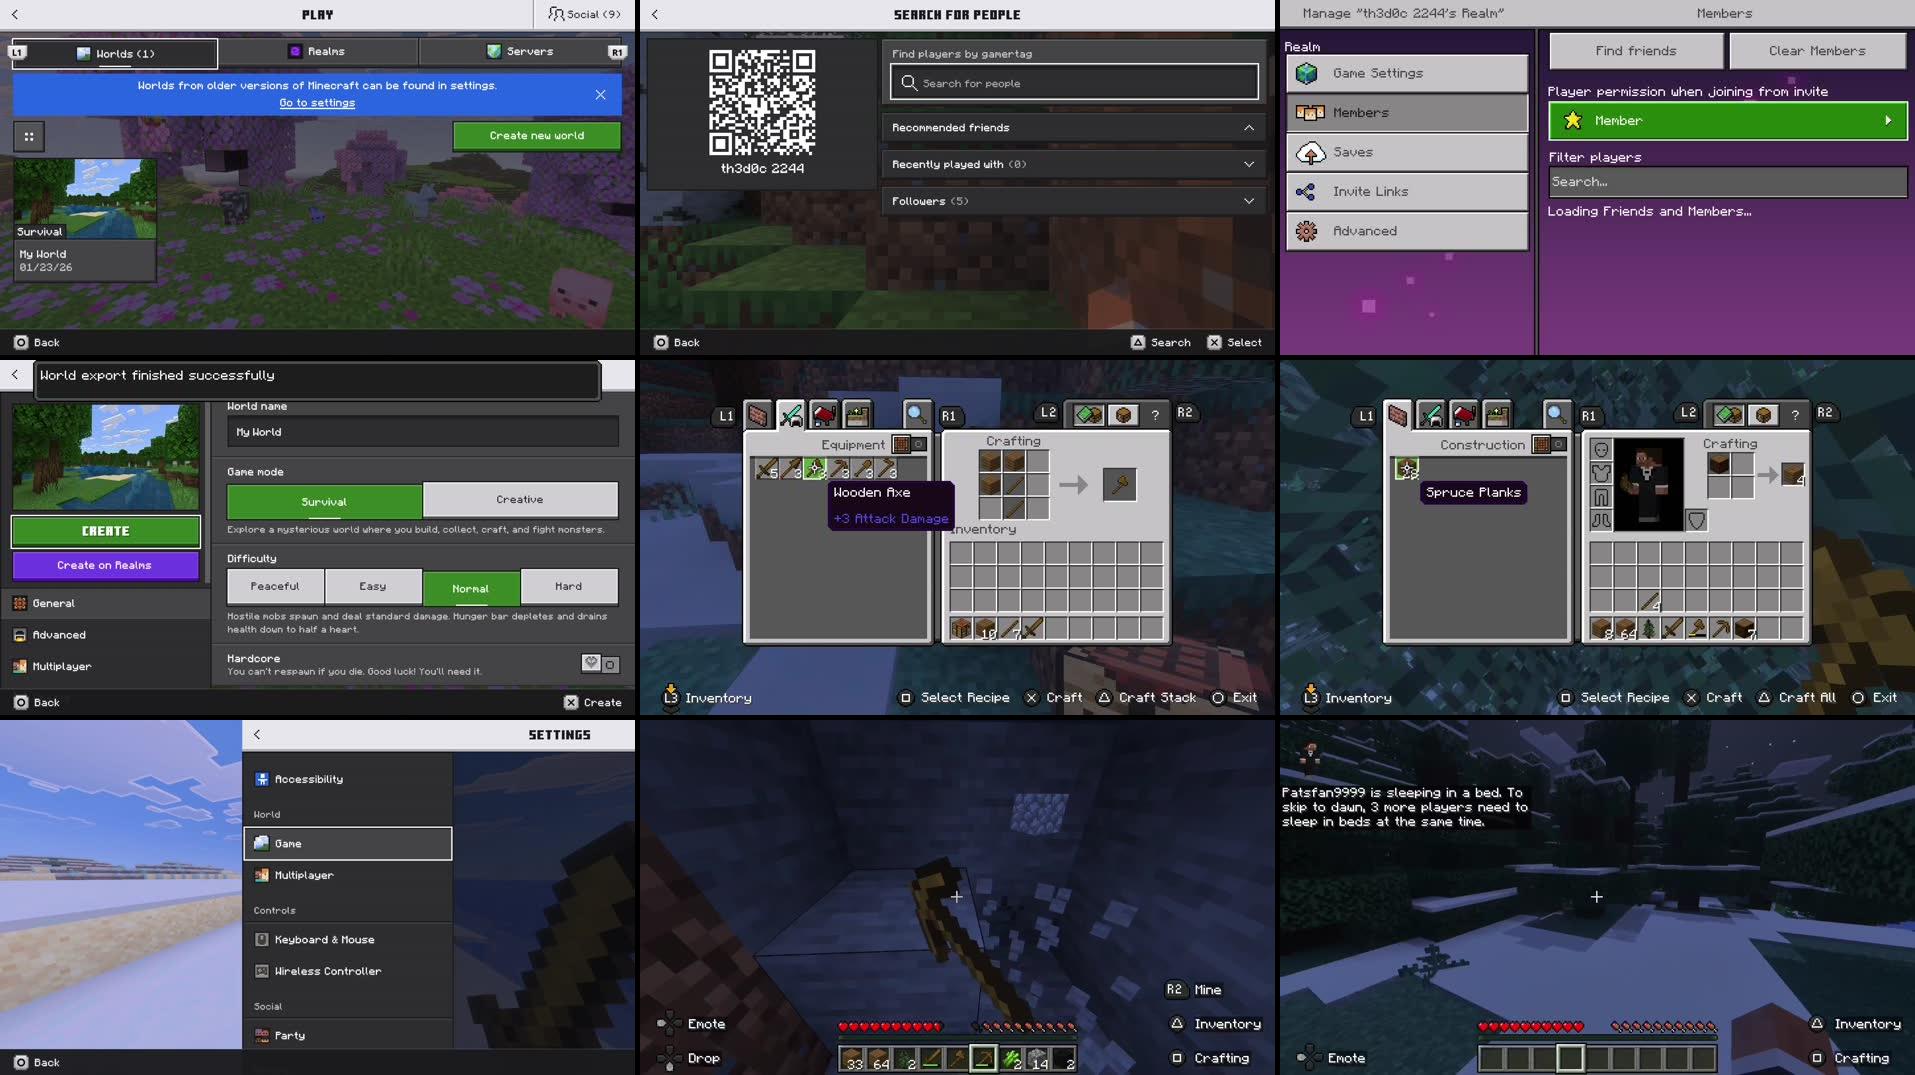Click help question mark in Wooden Axe crafting screen

coord(1155,414)
